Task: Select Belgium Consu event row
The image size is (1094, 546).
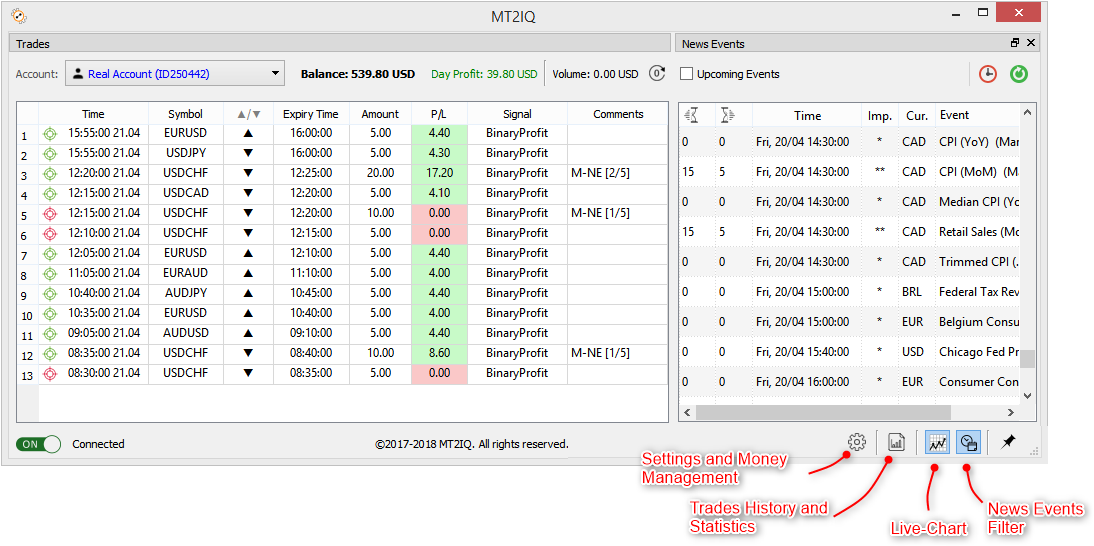Action: pyautogui.click(x=849, y=321)
